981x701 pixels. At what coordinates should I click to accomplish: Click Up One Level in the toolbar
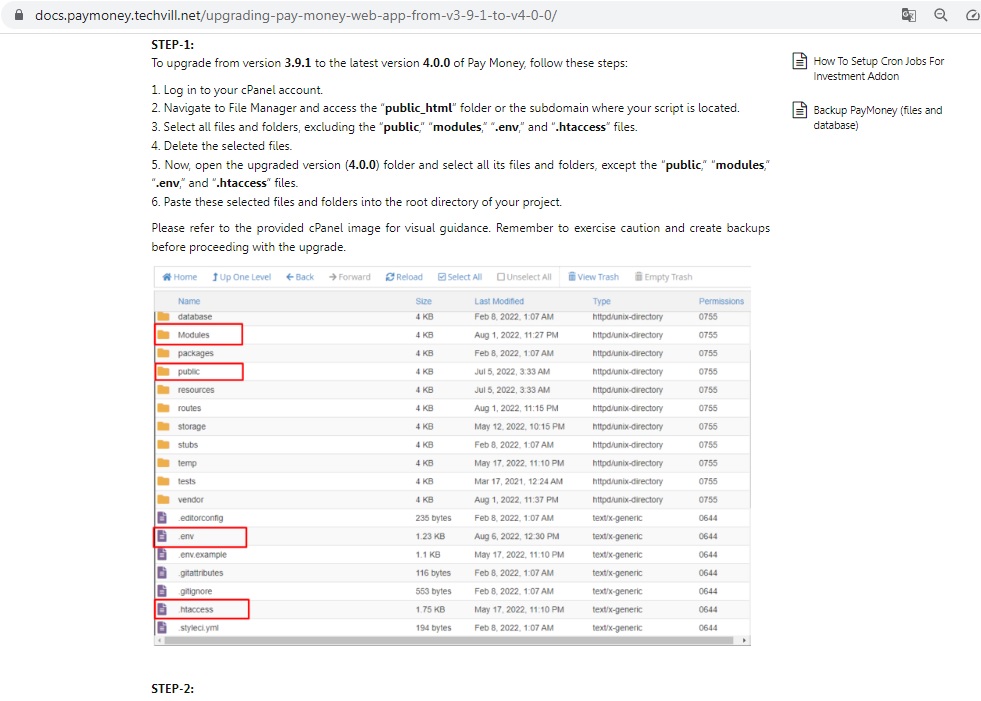(241, 277)
